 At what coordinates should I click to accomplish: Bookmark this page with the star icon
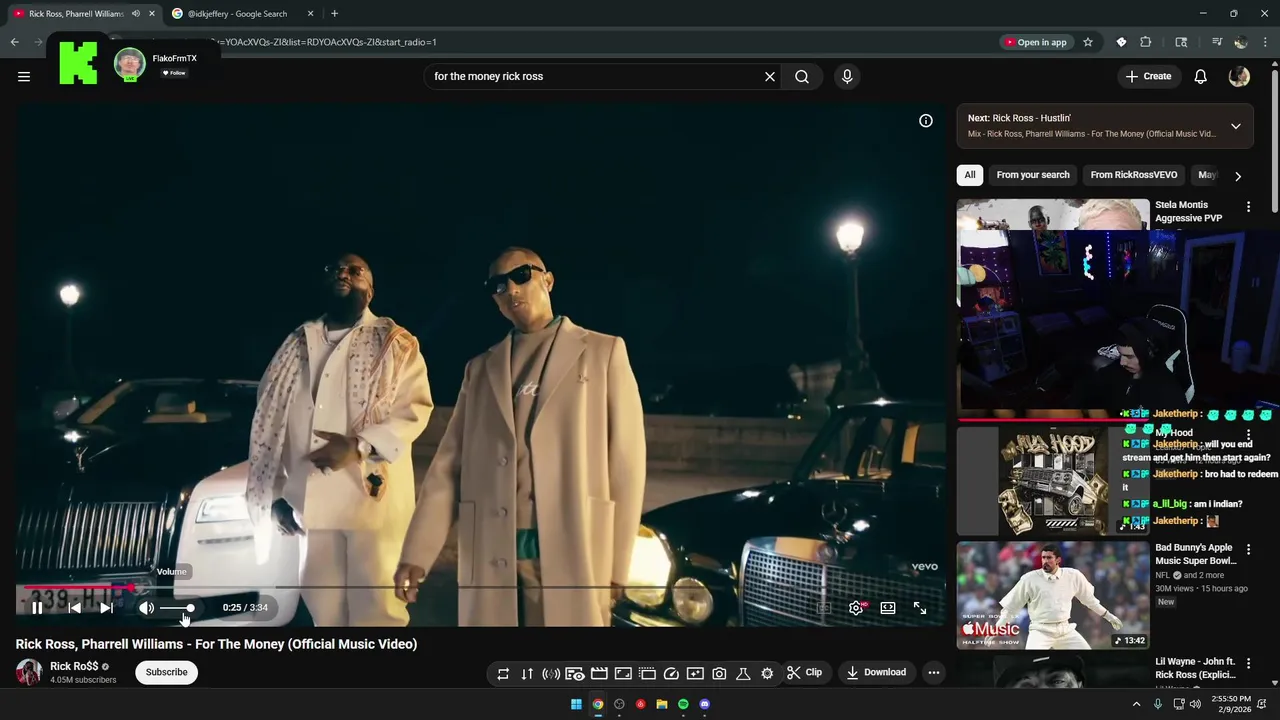[x=1088, y=42]
